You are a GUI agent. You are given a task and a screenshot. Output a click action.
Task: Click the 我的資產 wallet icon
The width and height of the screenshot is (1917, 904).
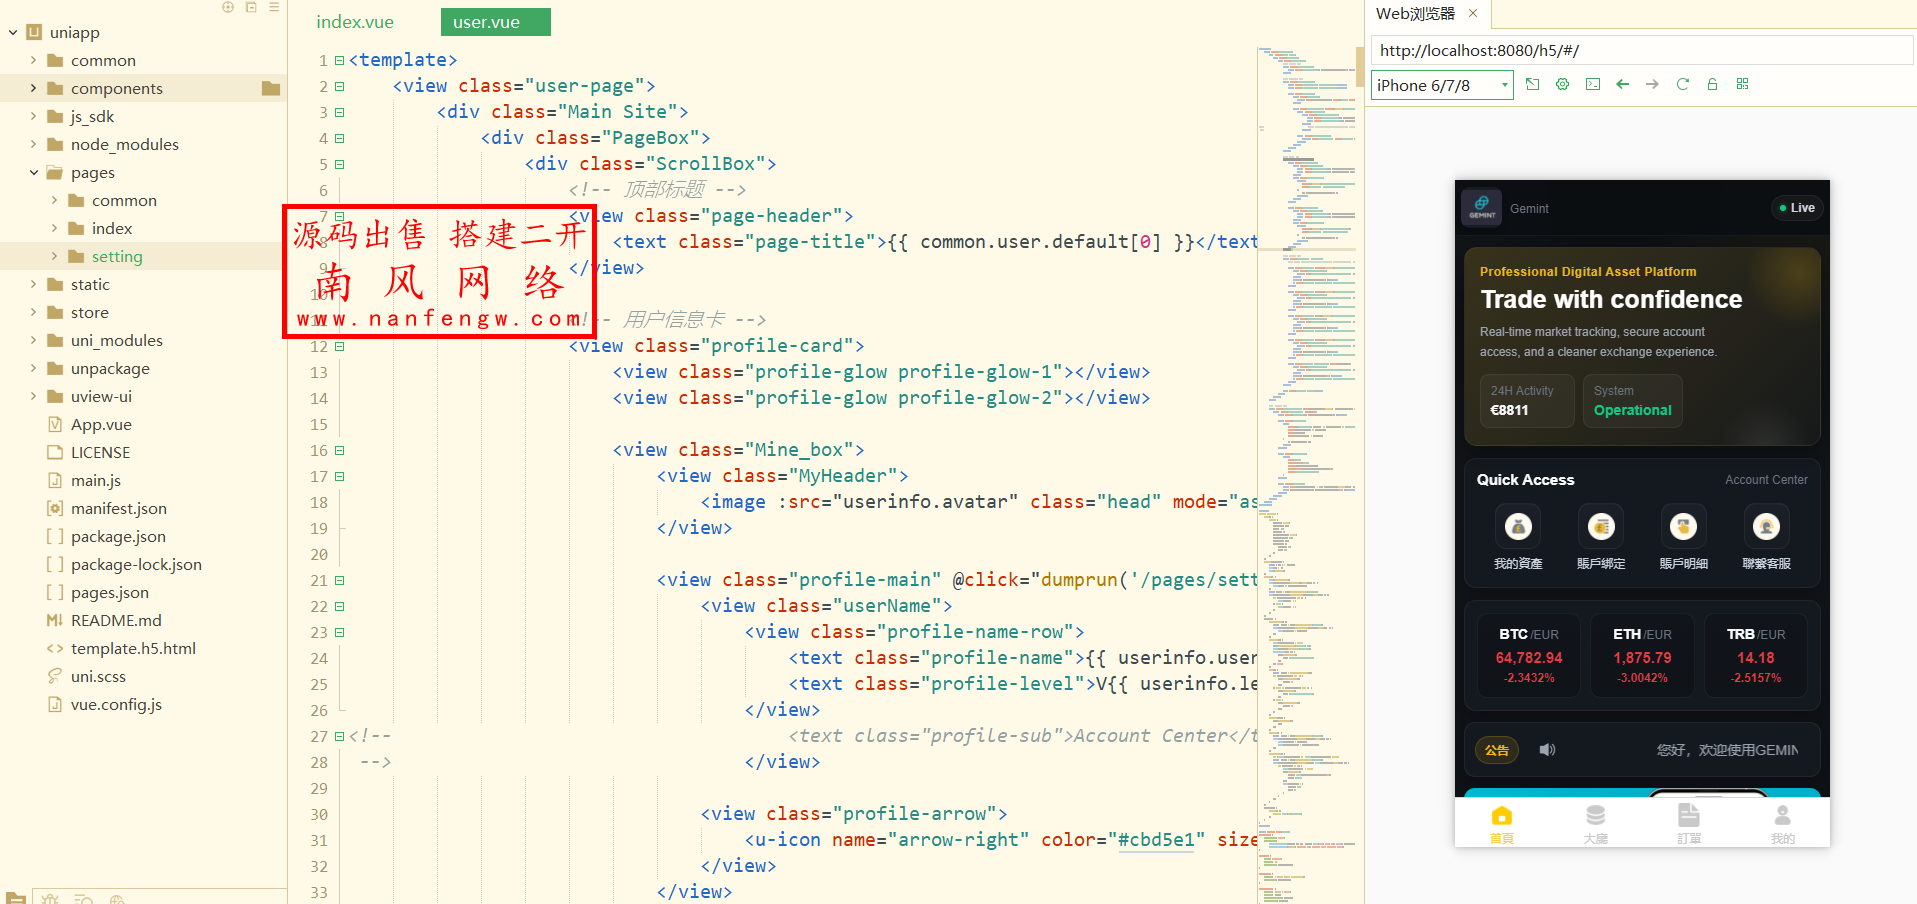[1518, 526]
